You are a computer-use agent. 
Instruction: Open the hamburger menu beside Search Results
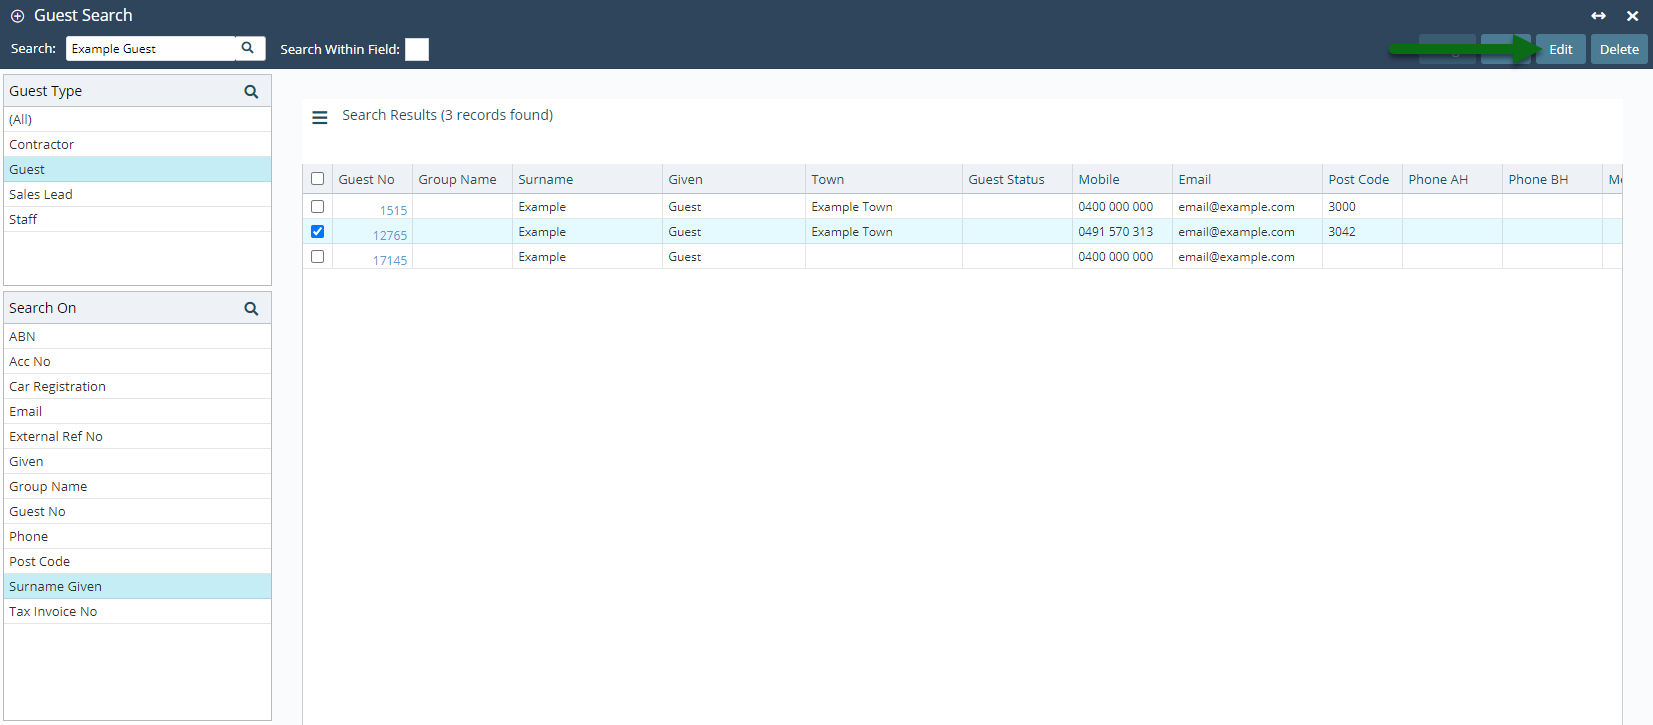(x=320, y=118)
